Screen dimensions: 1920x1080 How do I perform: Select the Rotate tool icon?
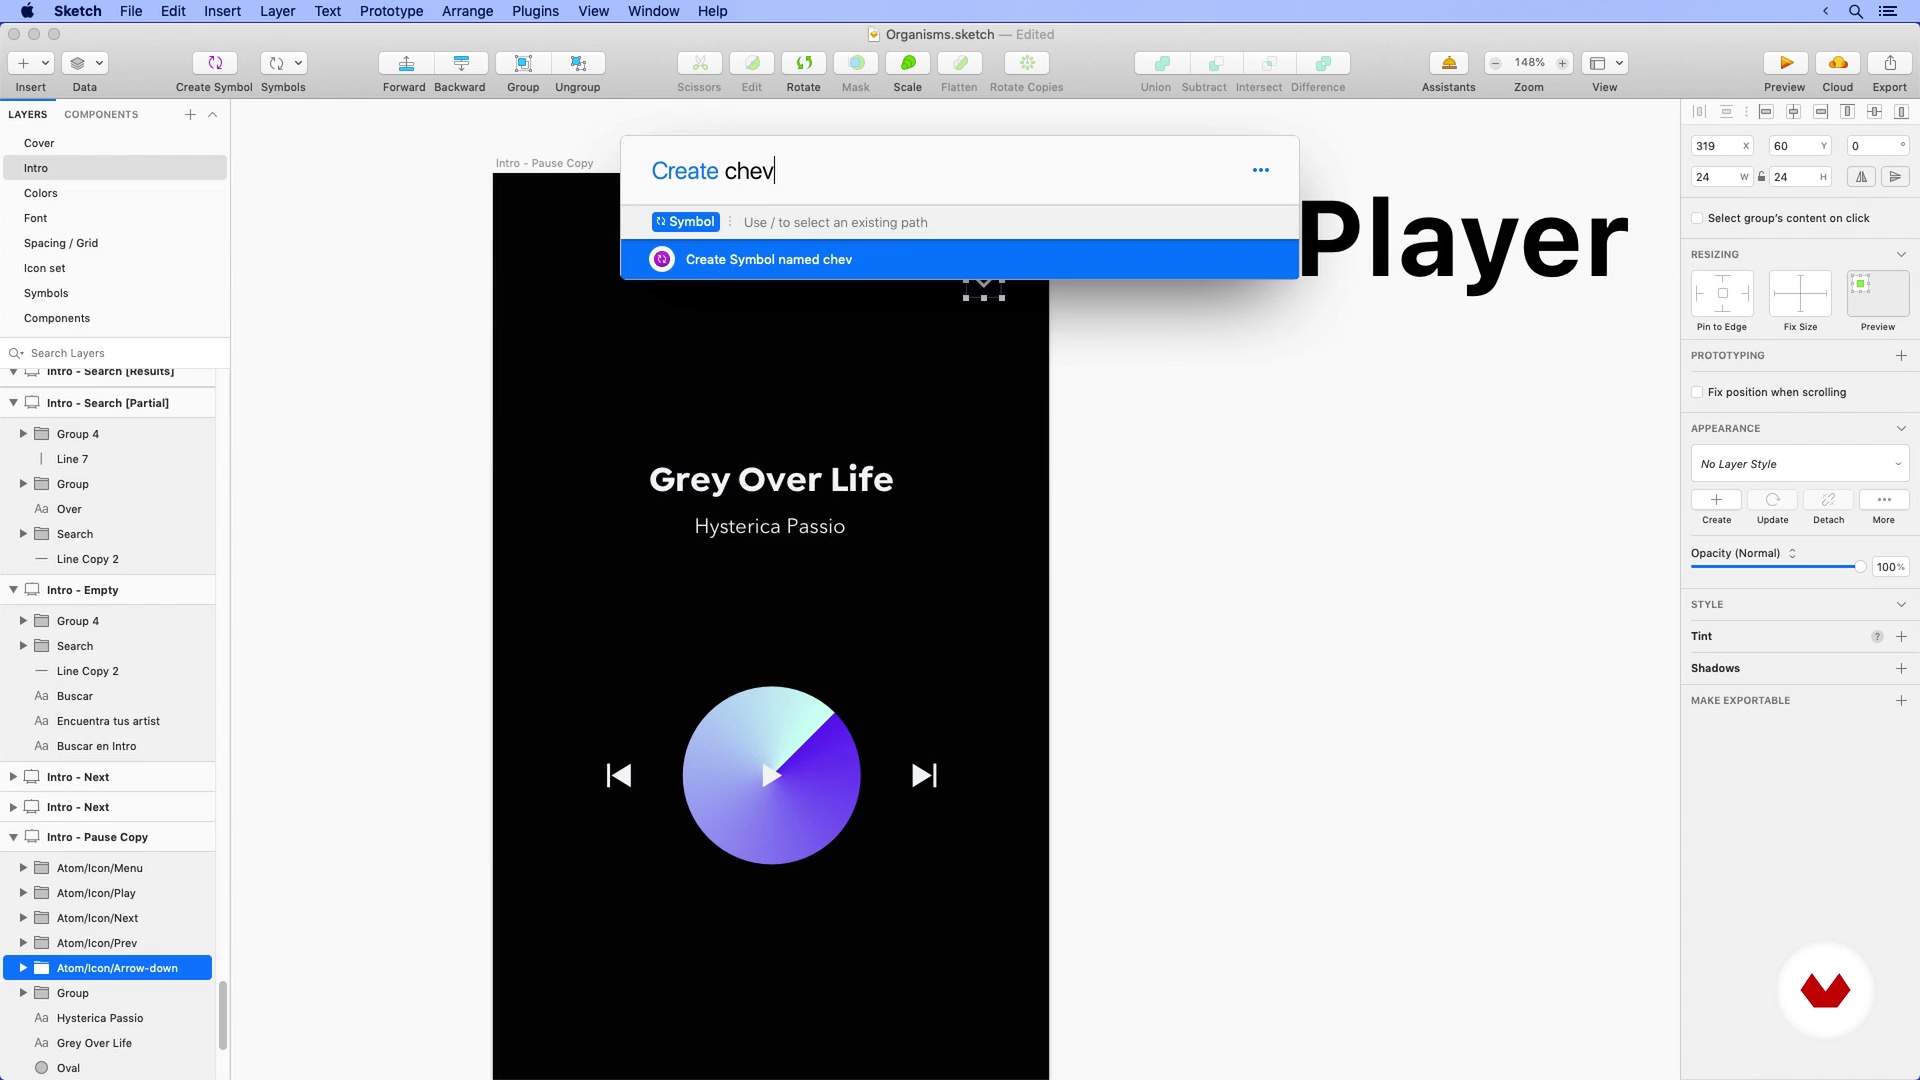[x=803, y=63]
